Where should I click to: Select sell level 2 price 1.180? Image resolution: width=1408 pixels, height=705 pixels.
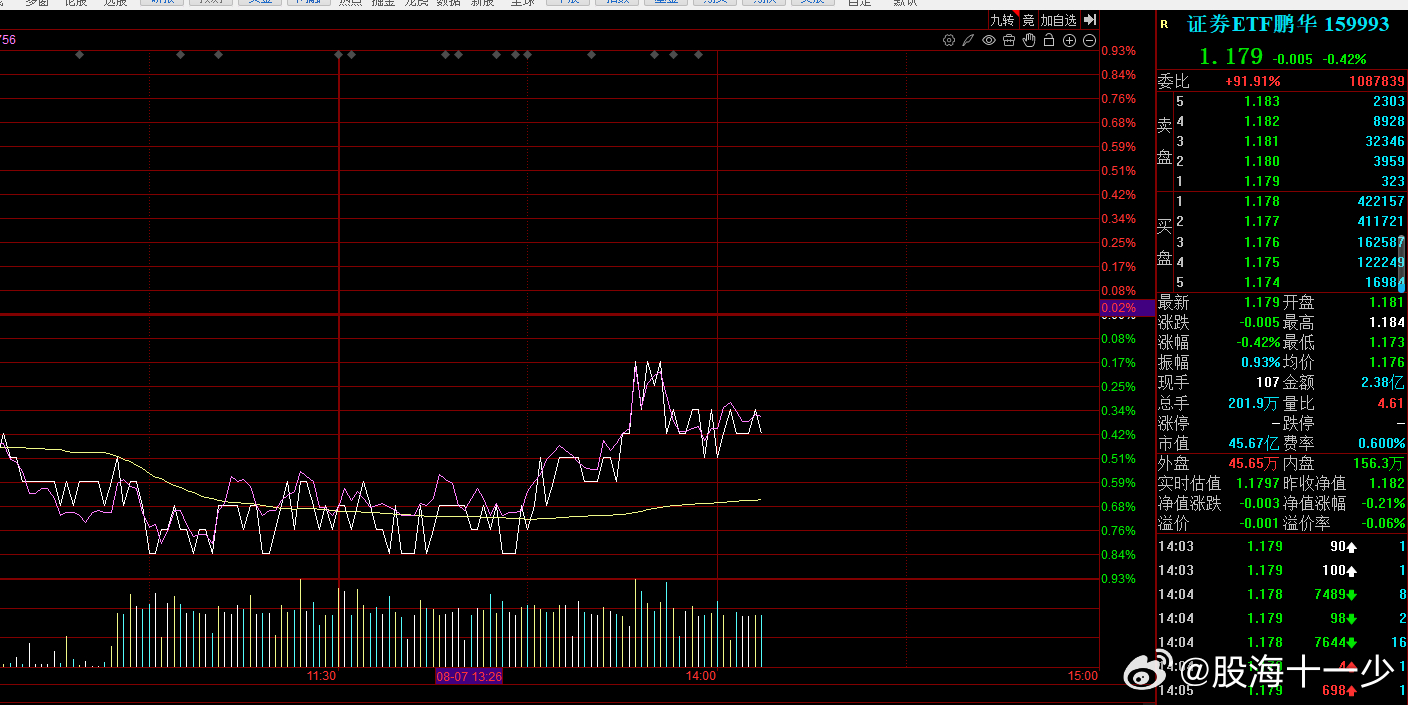[1262, 161]
